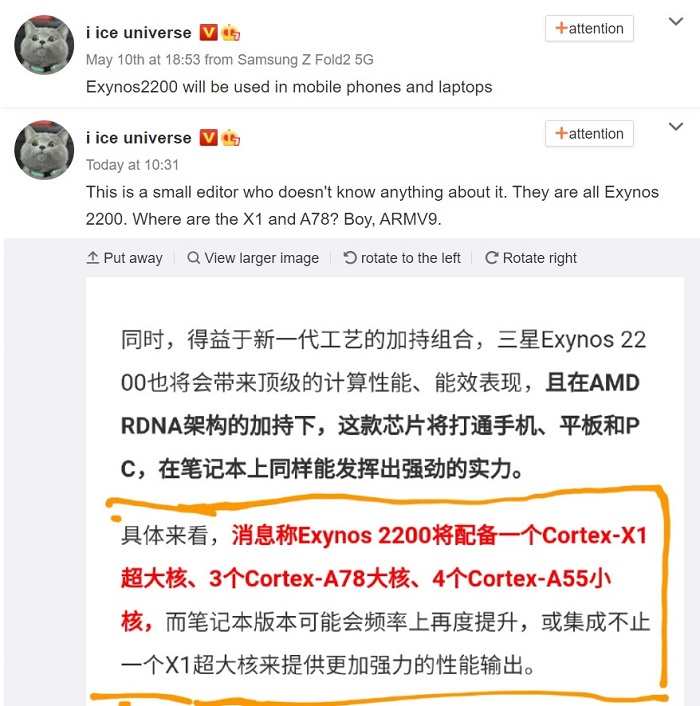Follow via second post's attention button
The height and width of the screenshot is (706, 700).
pyautogui.click(x=589, y=133)
